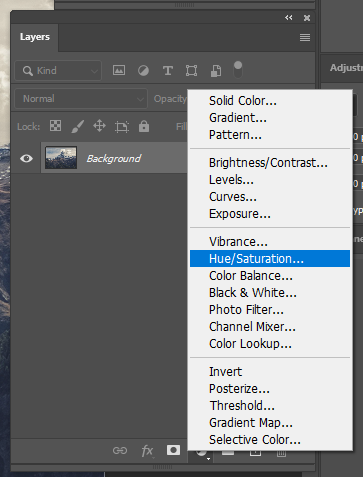Open Layers panel hamburger menu
Screen dimensions: 363x477
coord(305,37)
